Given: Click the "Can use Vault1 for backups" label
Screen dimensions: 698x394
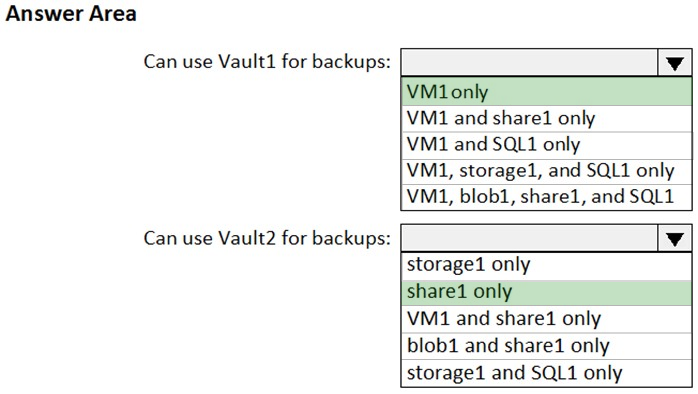Looking at the screenshot, I should coord(267,62).
